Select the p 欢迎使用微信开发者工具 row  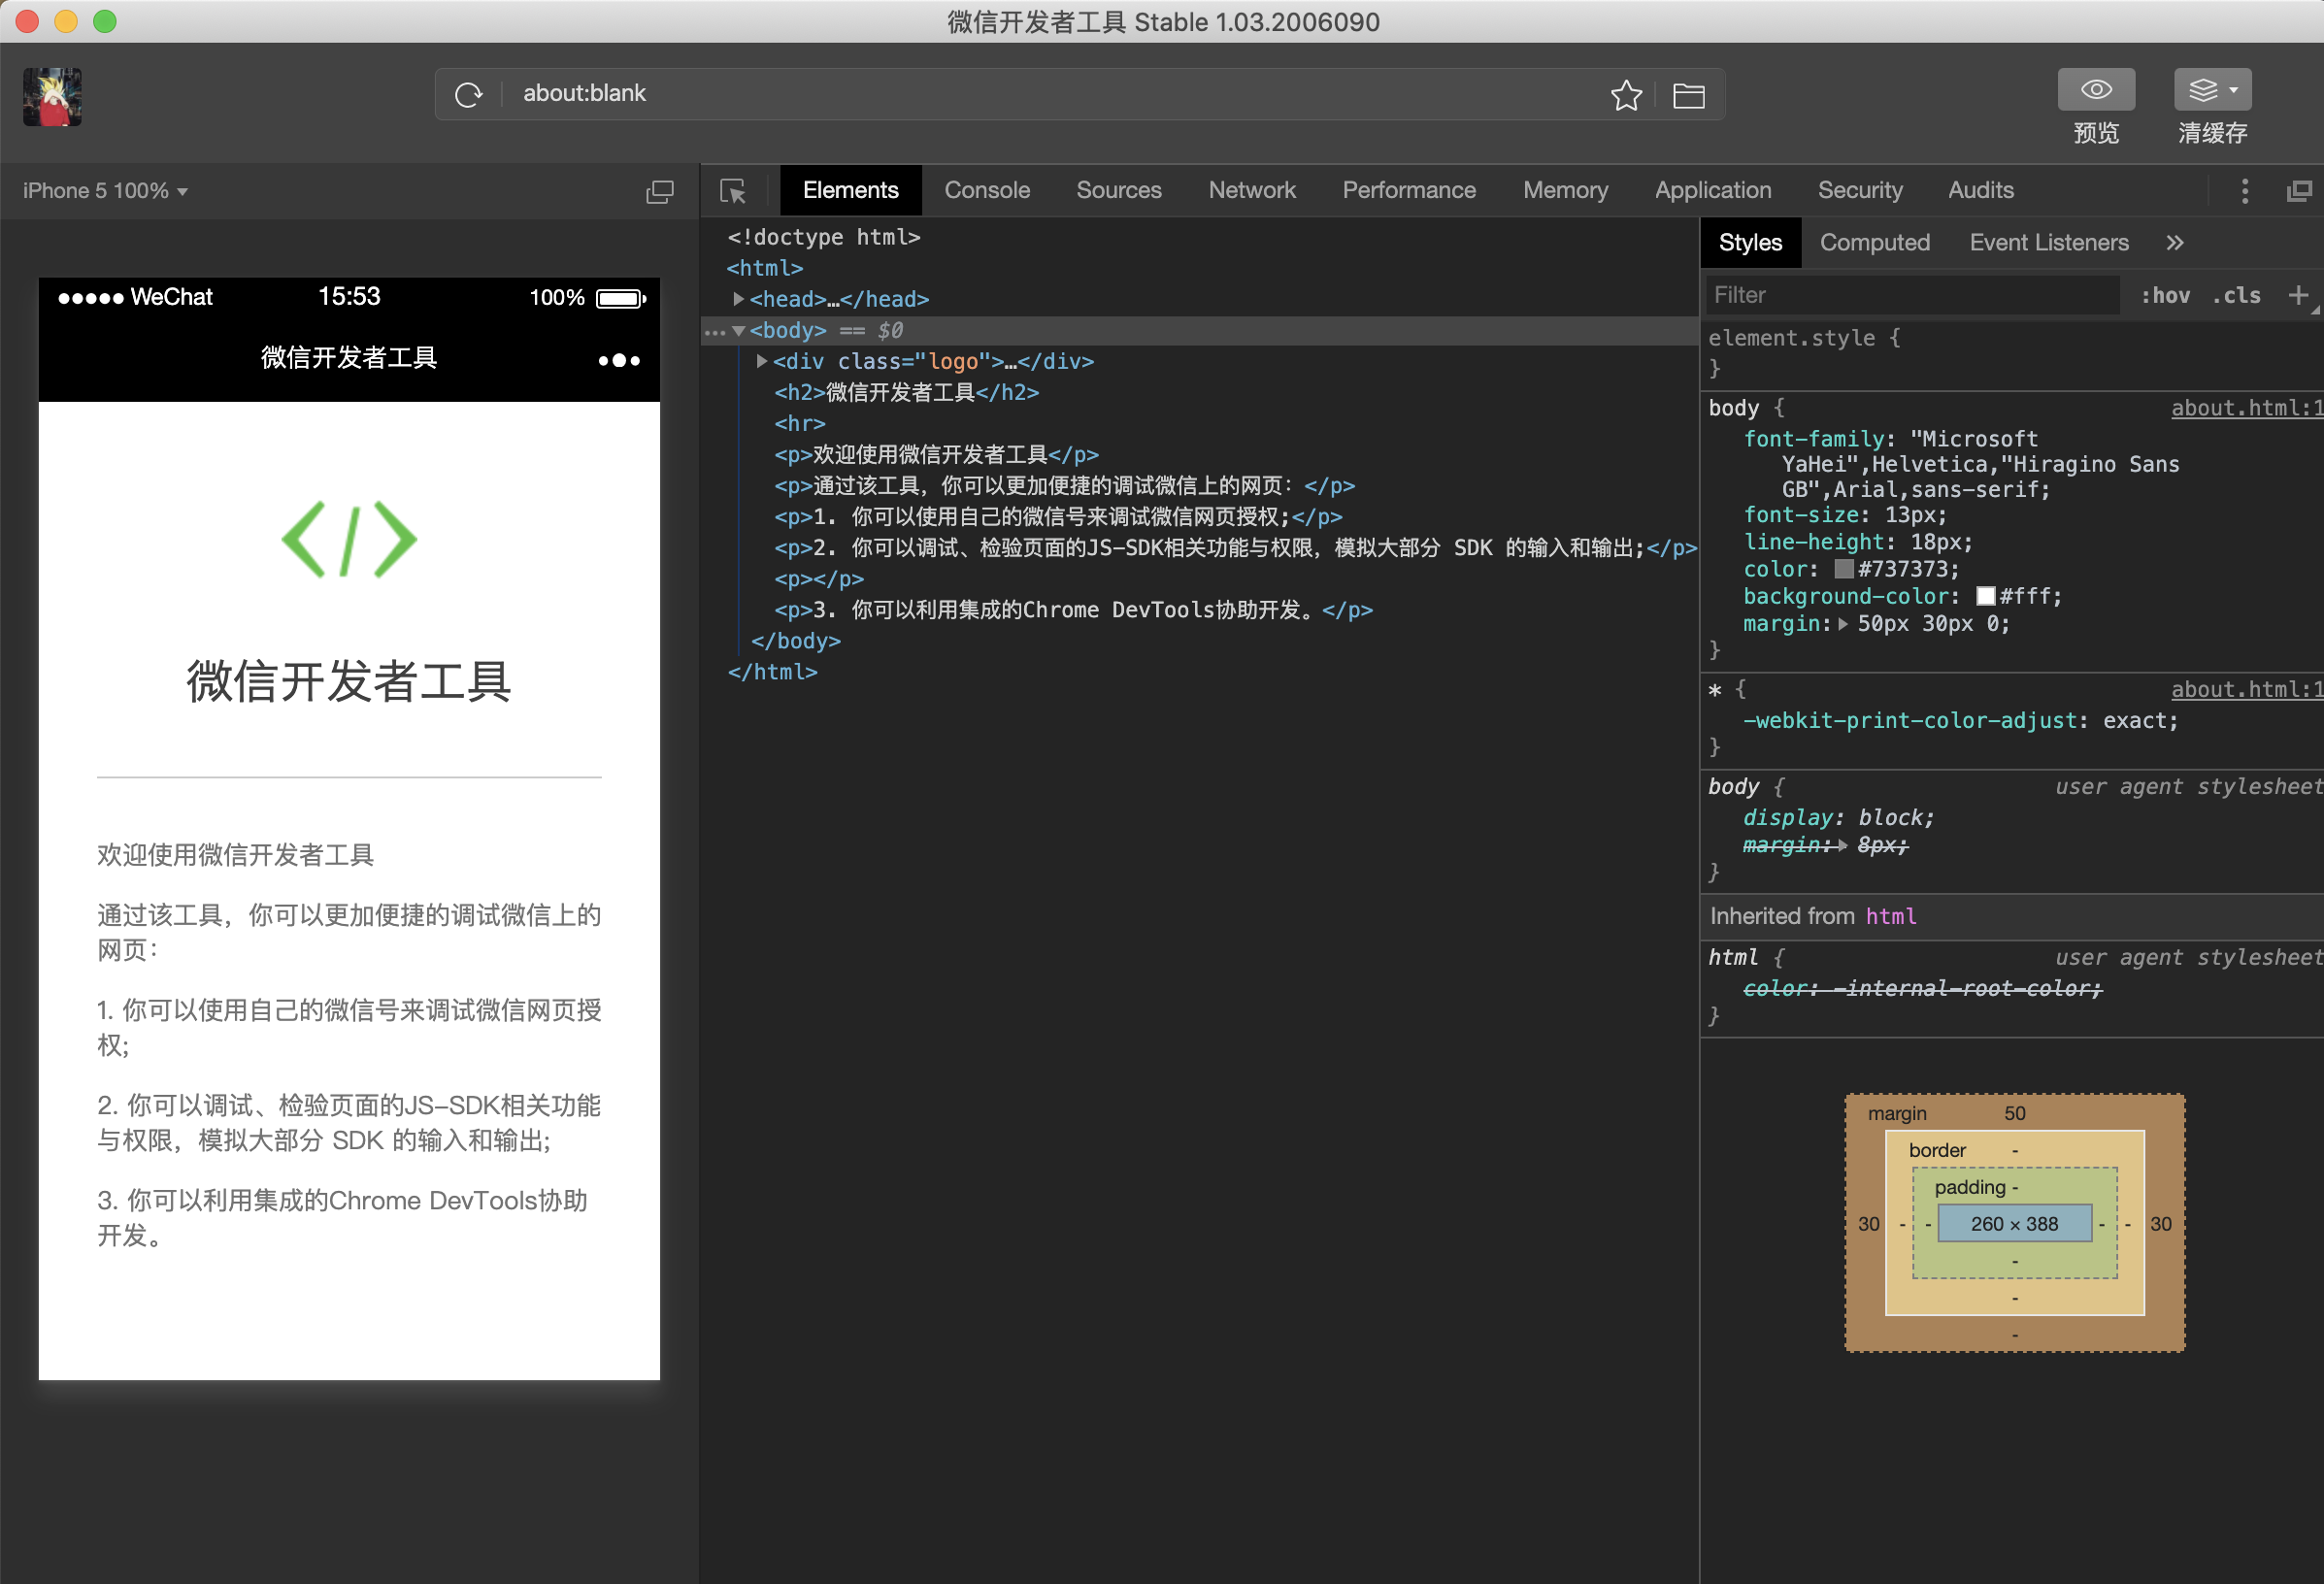[936, 454]
